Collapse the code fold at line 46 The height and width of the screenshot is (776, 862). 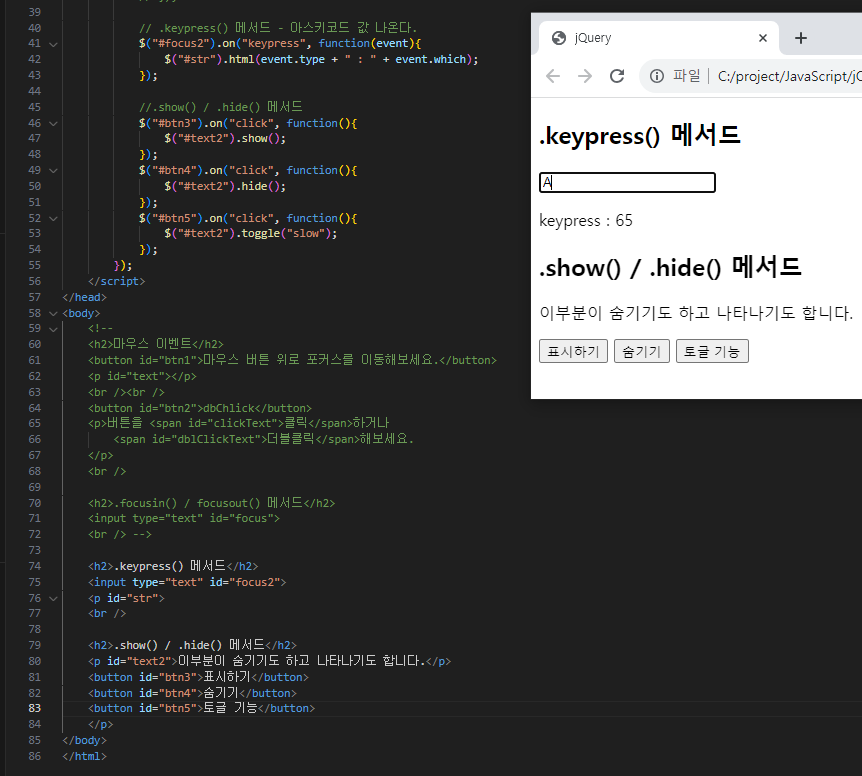(x=53, y=123)
